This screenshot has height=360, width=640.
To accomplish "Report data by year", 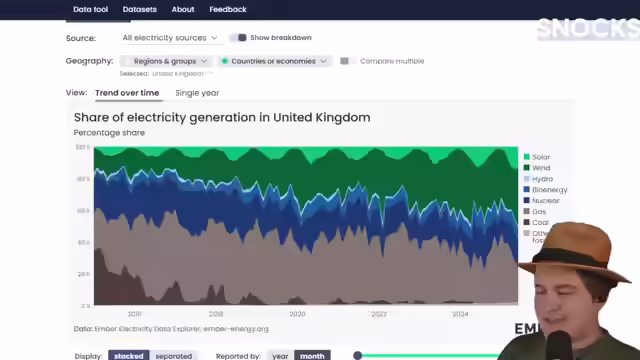I will pos(280,356).
